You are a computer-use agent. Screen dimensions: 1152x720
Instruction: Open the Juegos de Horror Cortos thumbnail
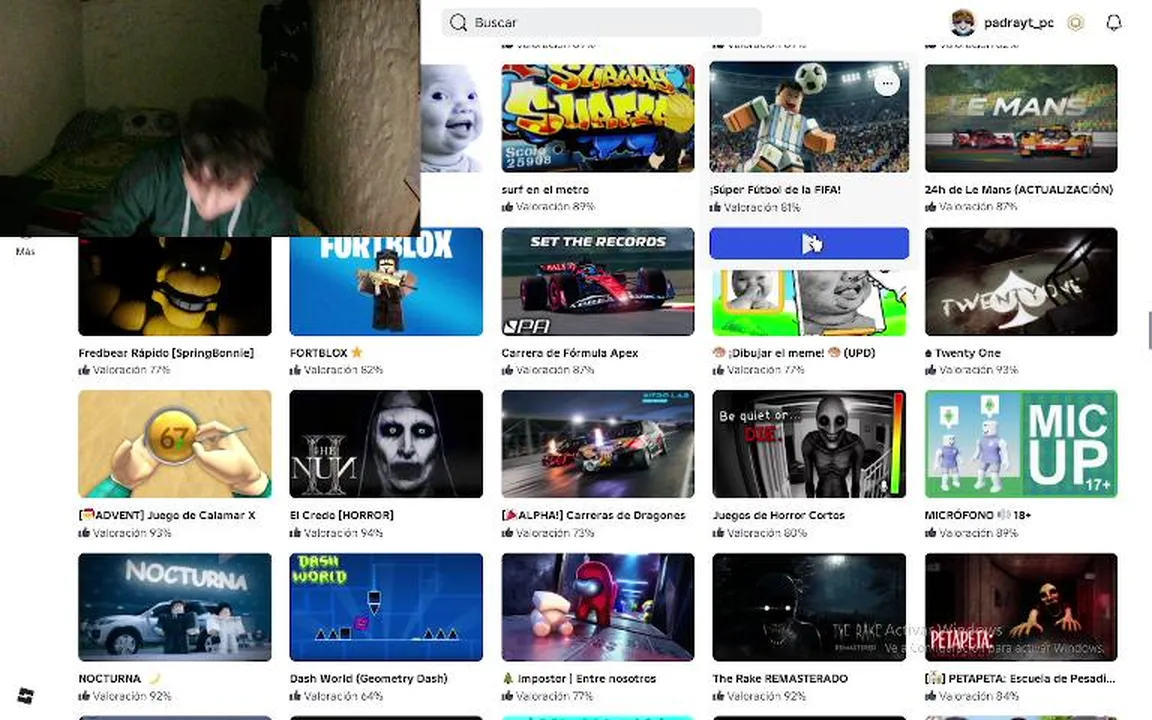tap(809, 444)
